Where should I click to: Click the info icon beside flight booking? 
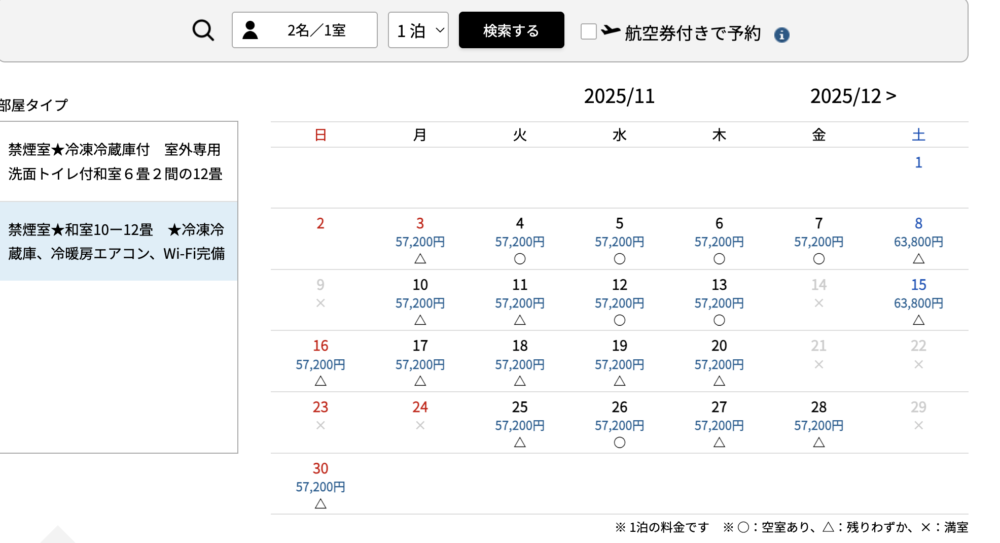pos(782,35)
